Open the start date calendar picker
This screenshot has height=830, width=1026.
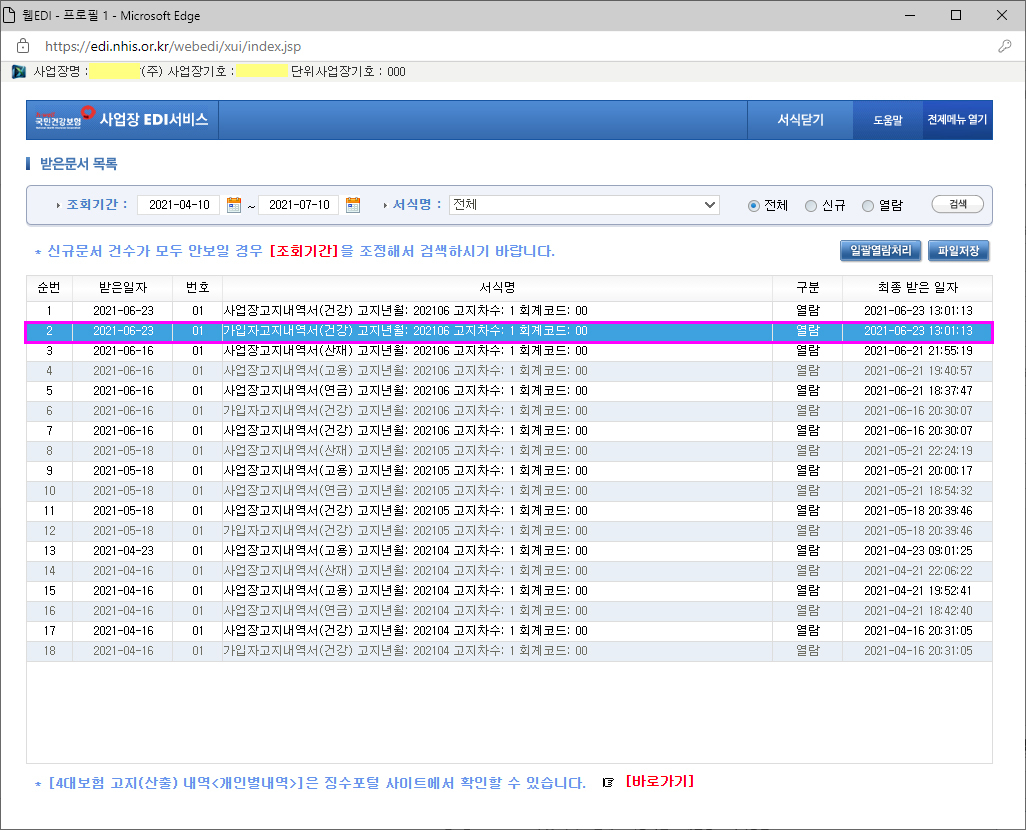(234, 205)
